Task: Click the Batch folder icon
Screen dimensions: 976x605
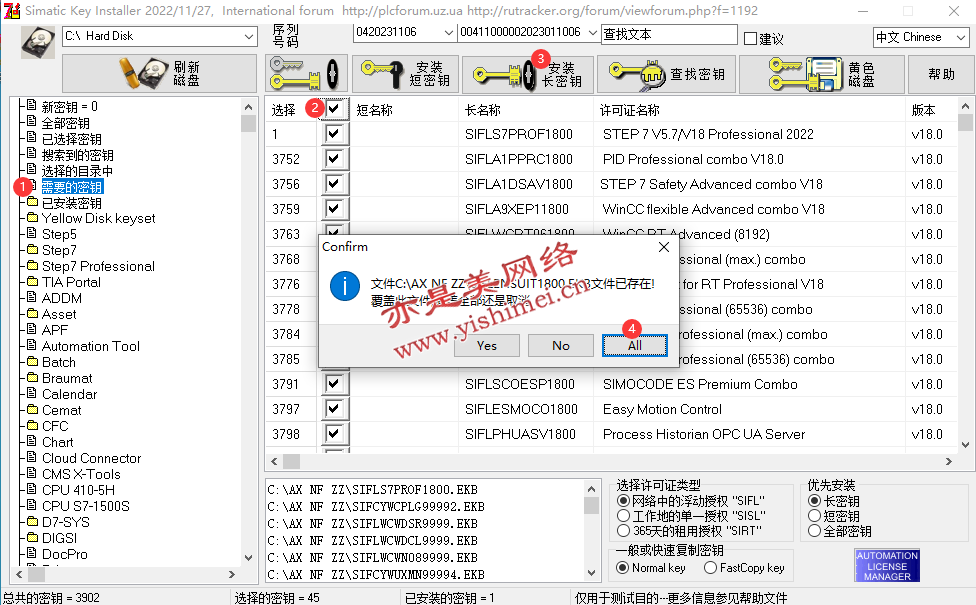Action: [x=32, y=362]
